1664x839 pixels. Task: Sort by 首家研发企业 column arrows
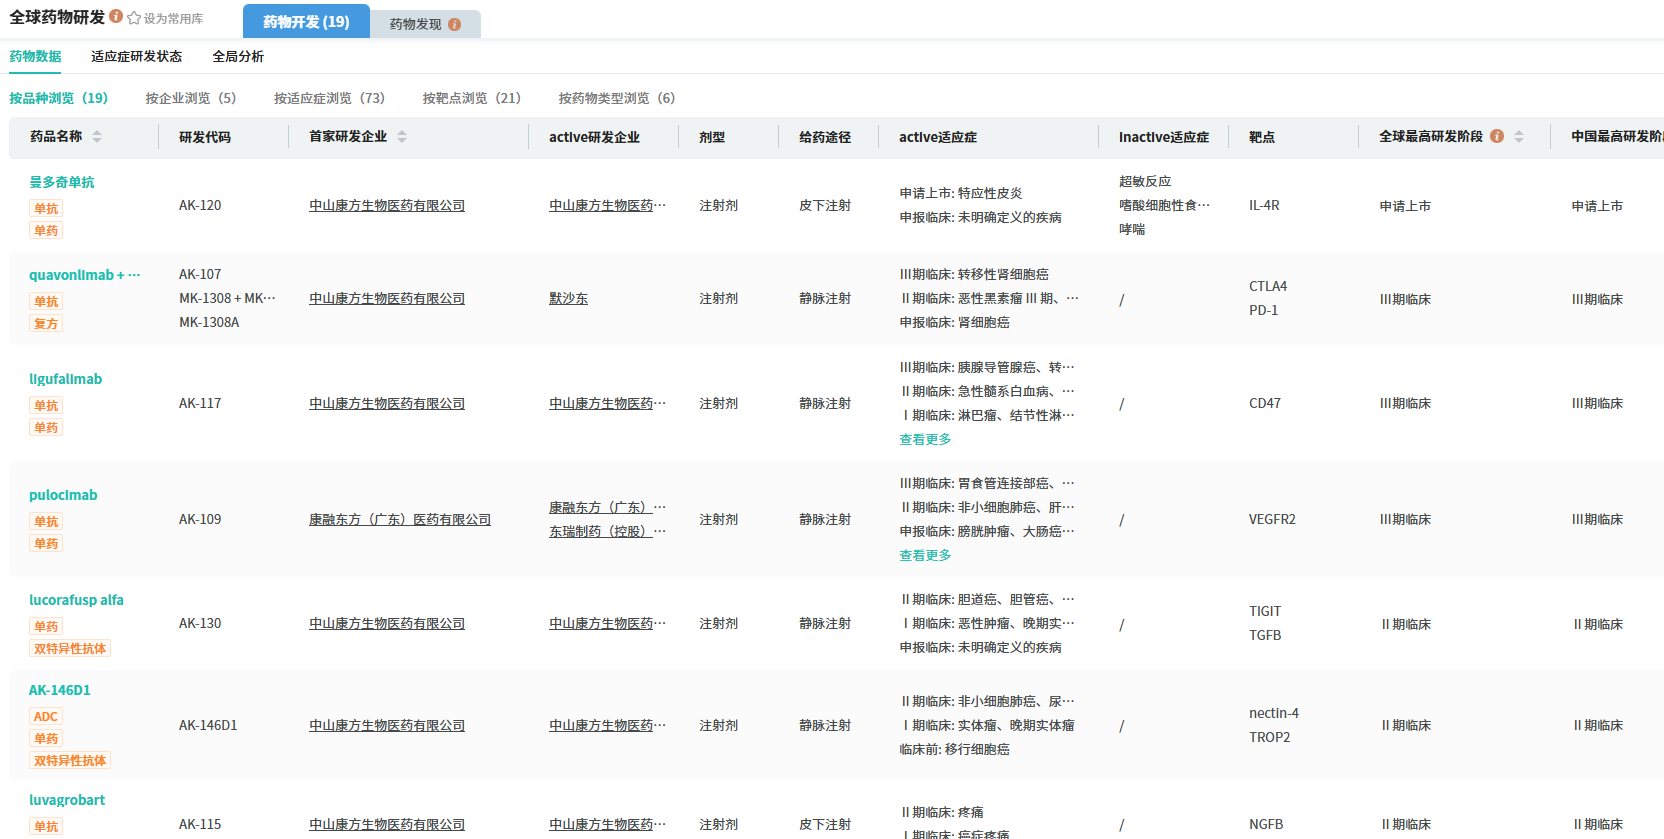click(x=402, y=136)
